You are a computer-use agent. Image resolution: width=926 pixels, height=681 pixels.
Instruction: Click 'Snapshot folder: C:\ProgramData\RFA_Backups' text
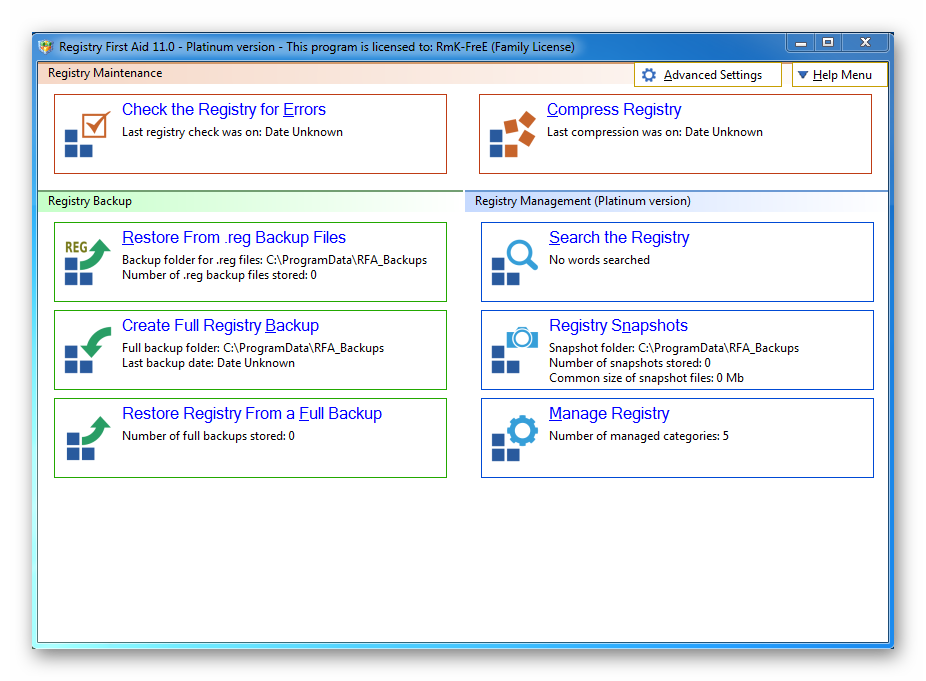coord(674,348)
